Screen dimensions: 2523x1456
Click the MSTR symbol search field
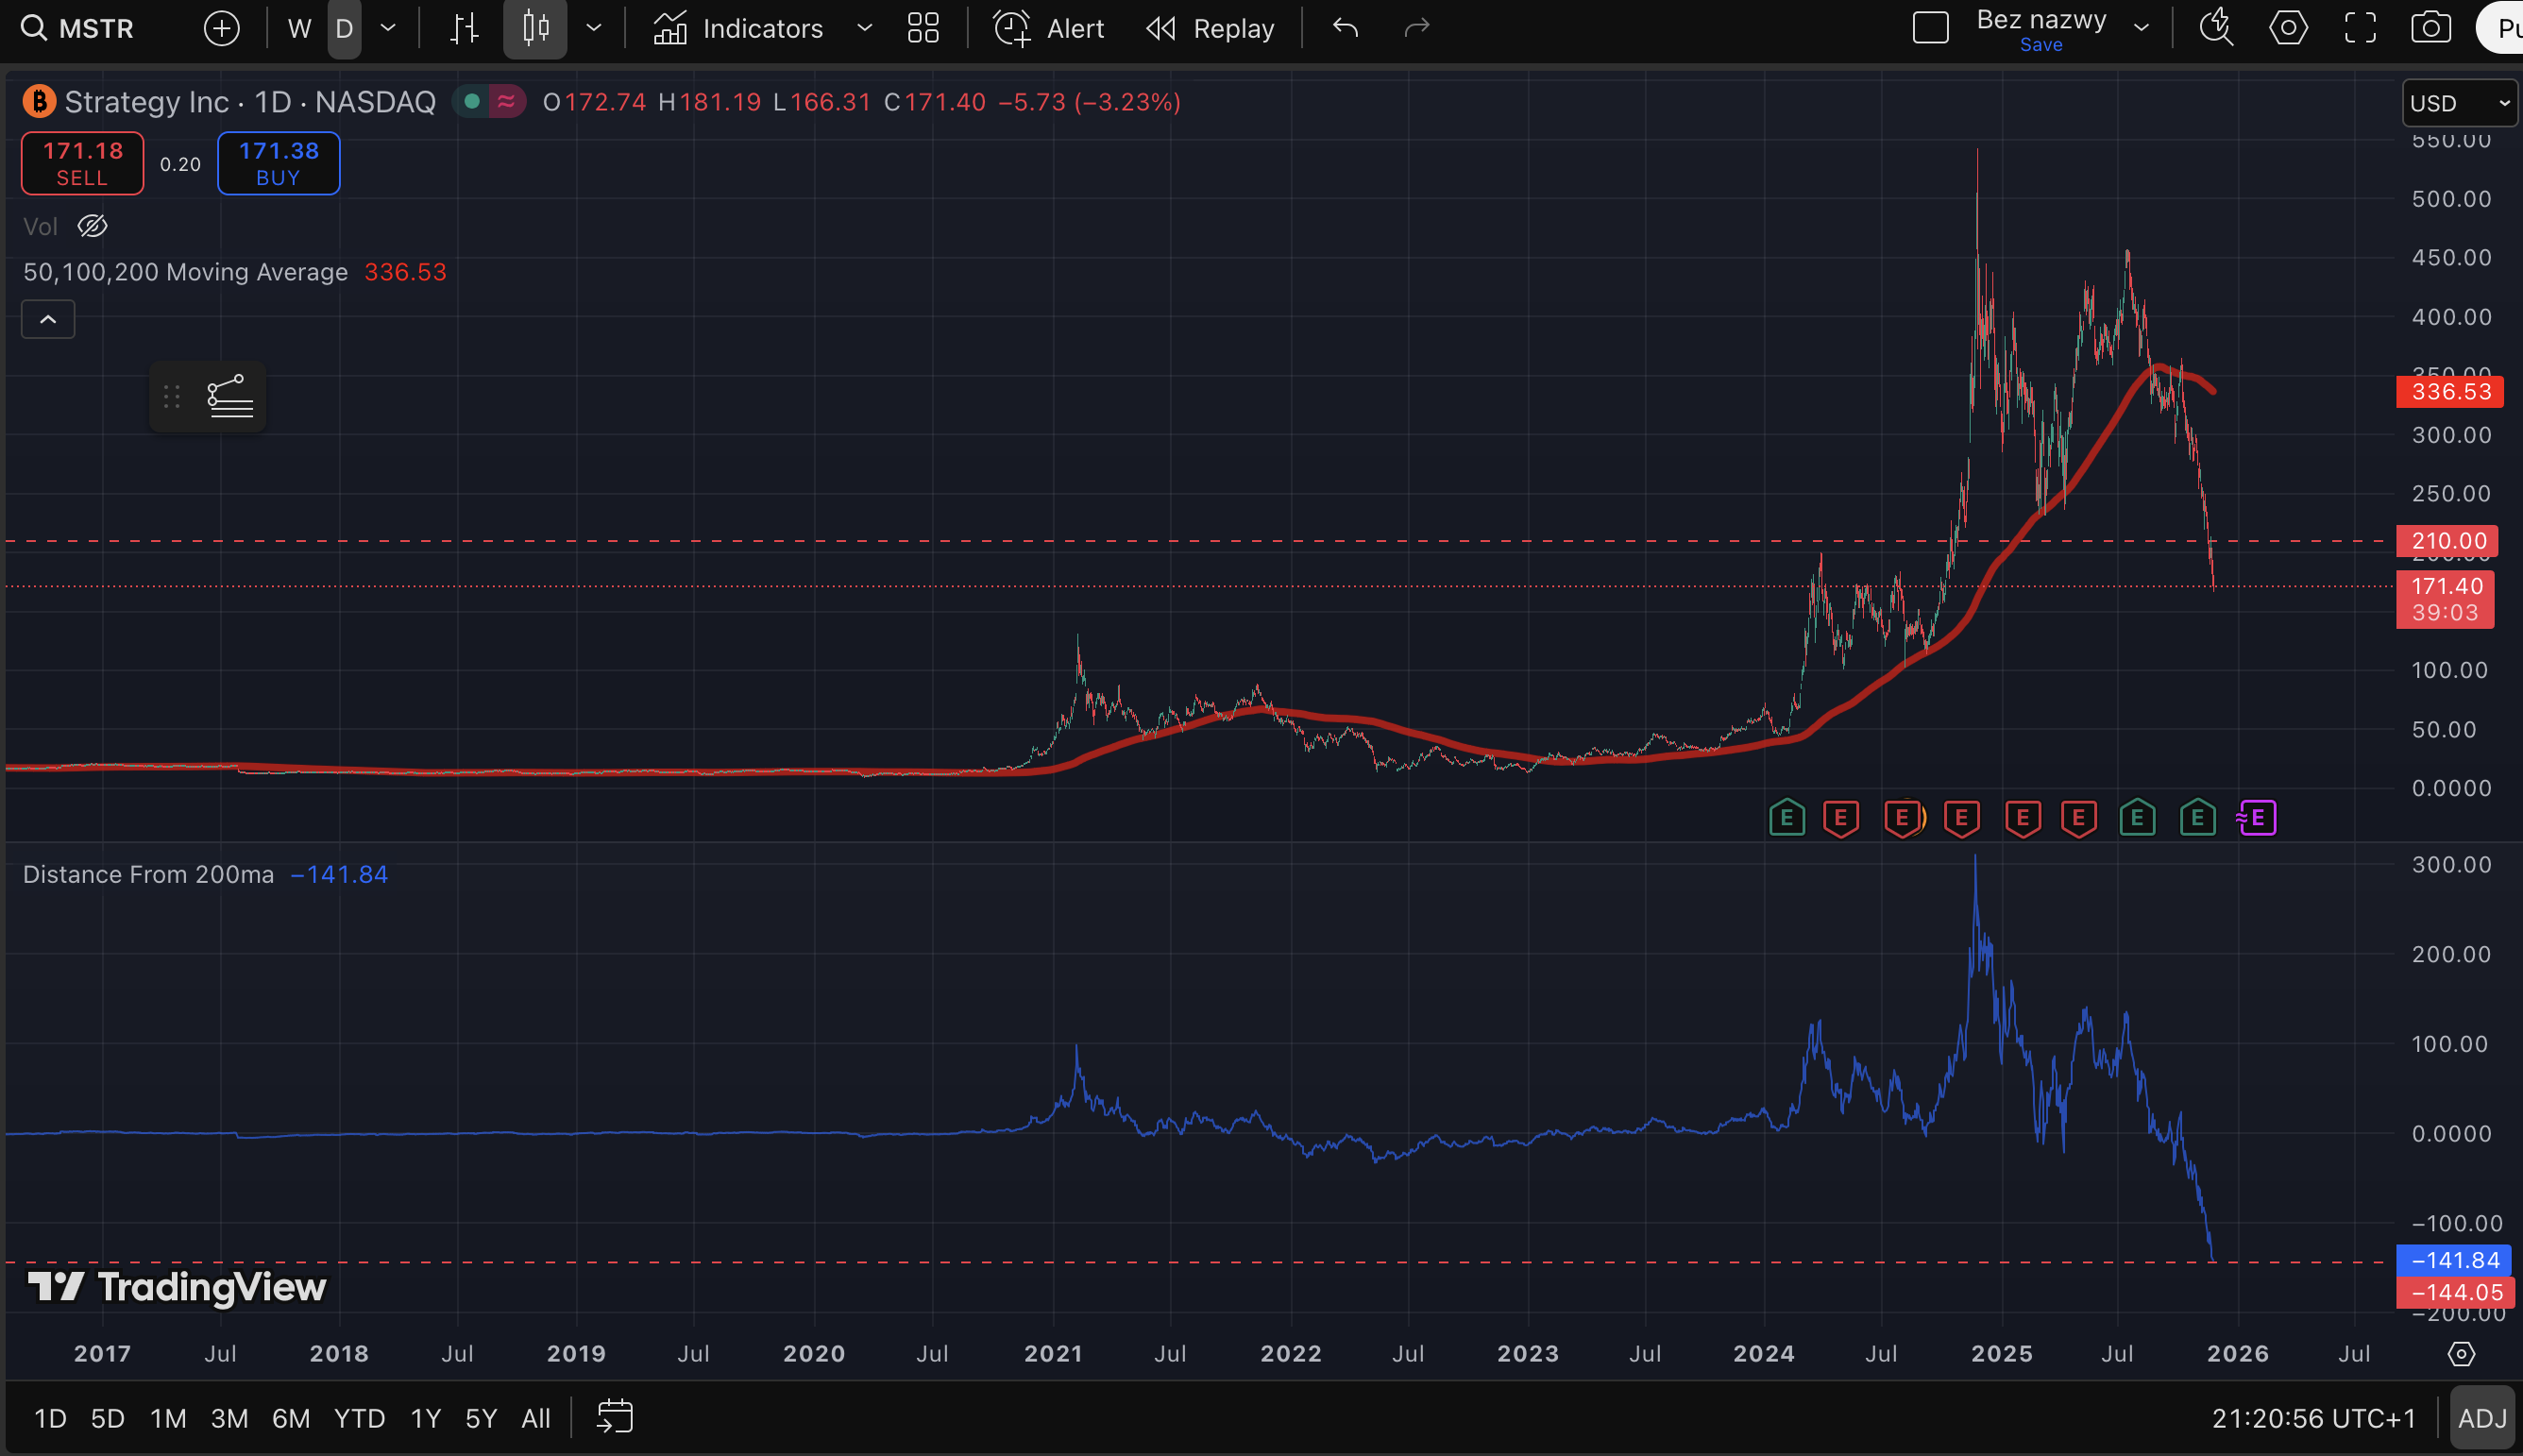click(95, 28)
